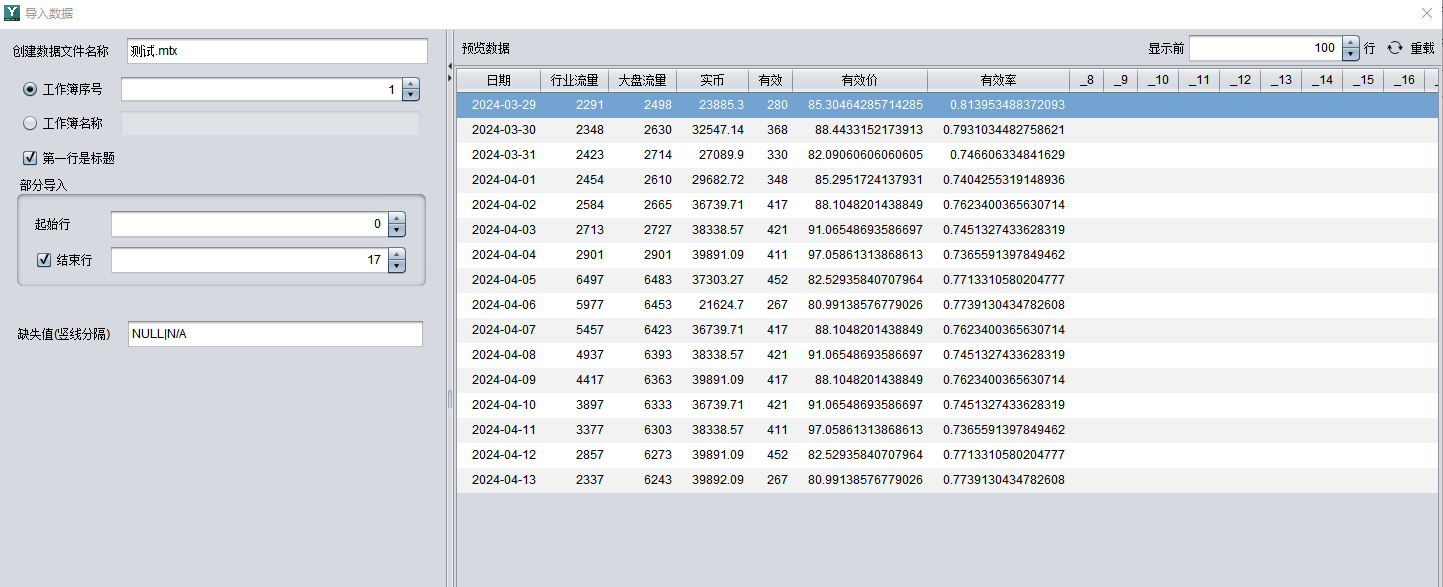Select the 工作簿名称 radio button
Image resolution: width=1443 pixels, height=587 pixels.
pos(30,124)
